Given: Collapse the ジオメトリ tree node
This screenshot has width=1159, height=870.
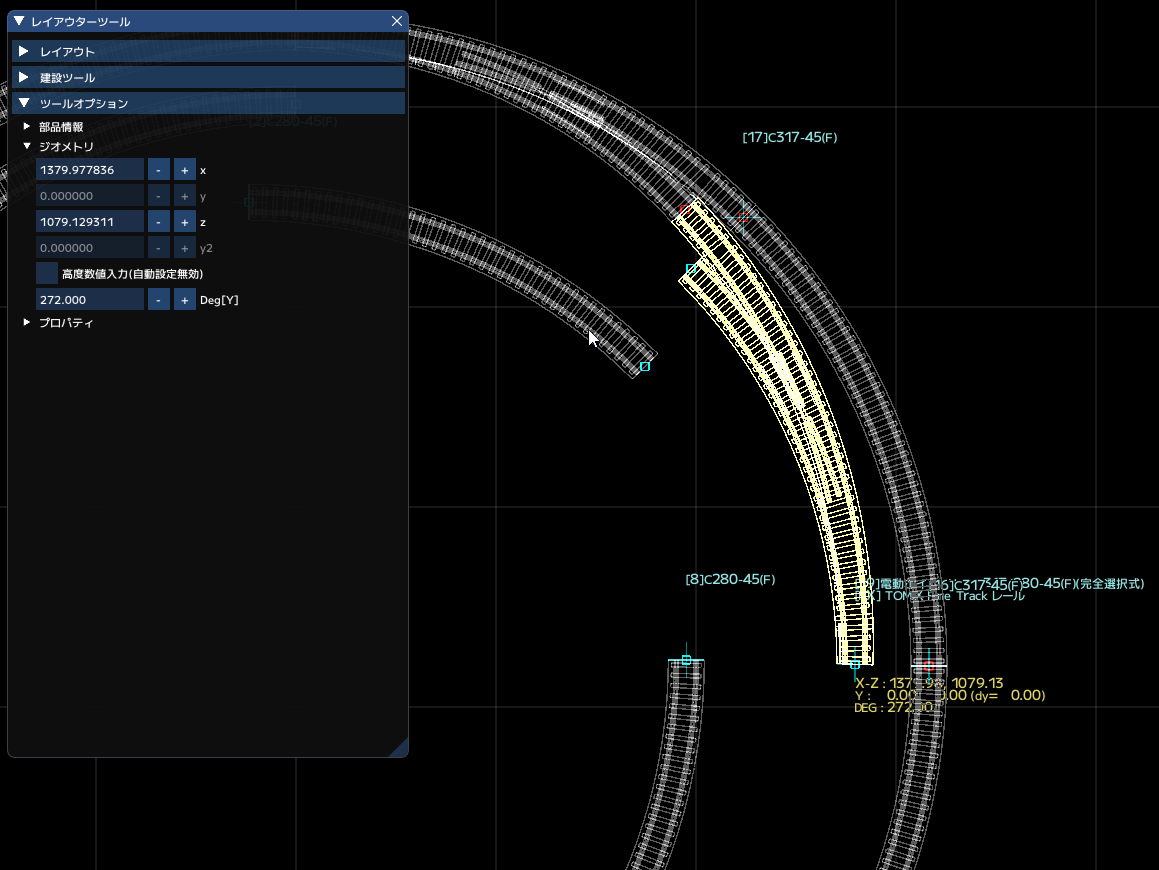Looking at the screenshot, I should (x=27, y=146).
